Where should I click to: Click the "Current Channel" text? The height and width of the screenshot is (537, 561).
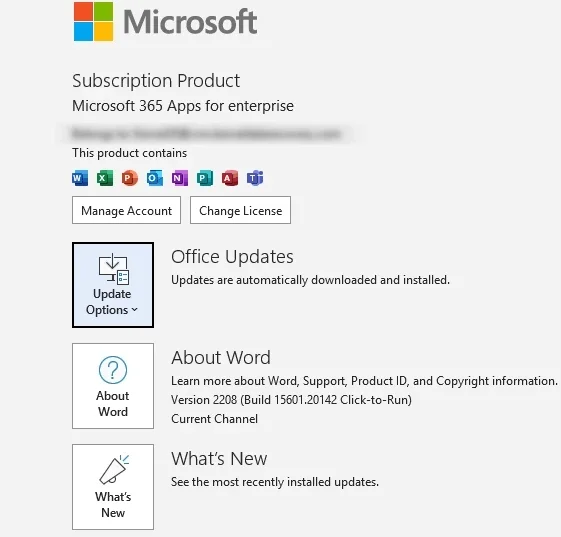tap(214, 419)
